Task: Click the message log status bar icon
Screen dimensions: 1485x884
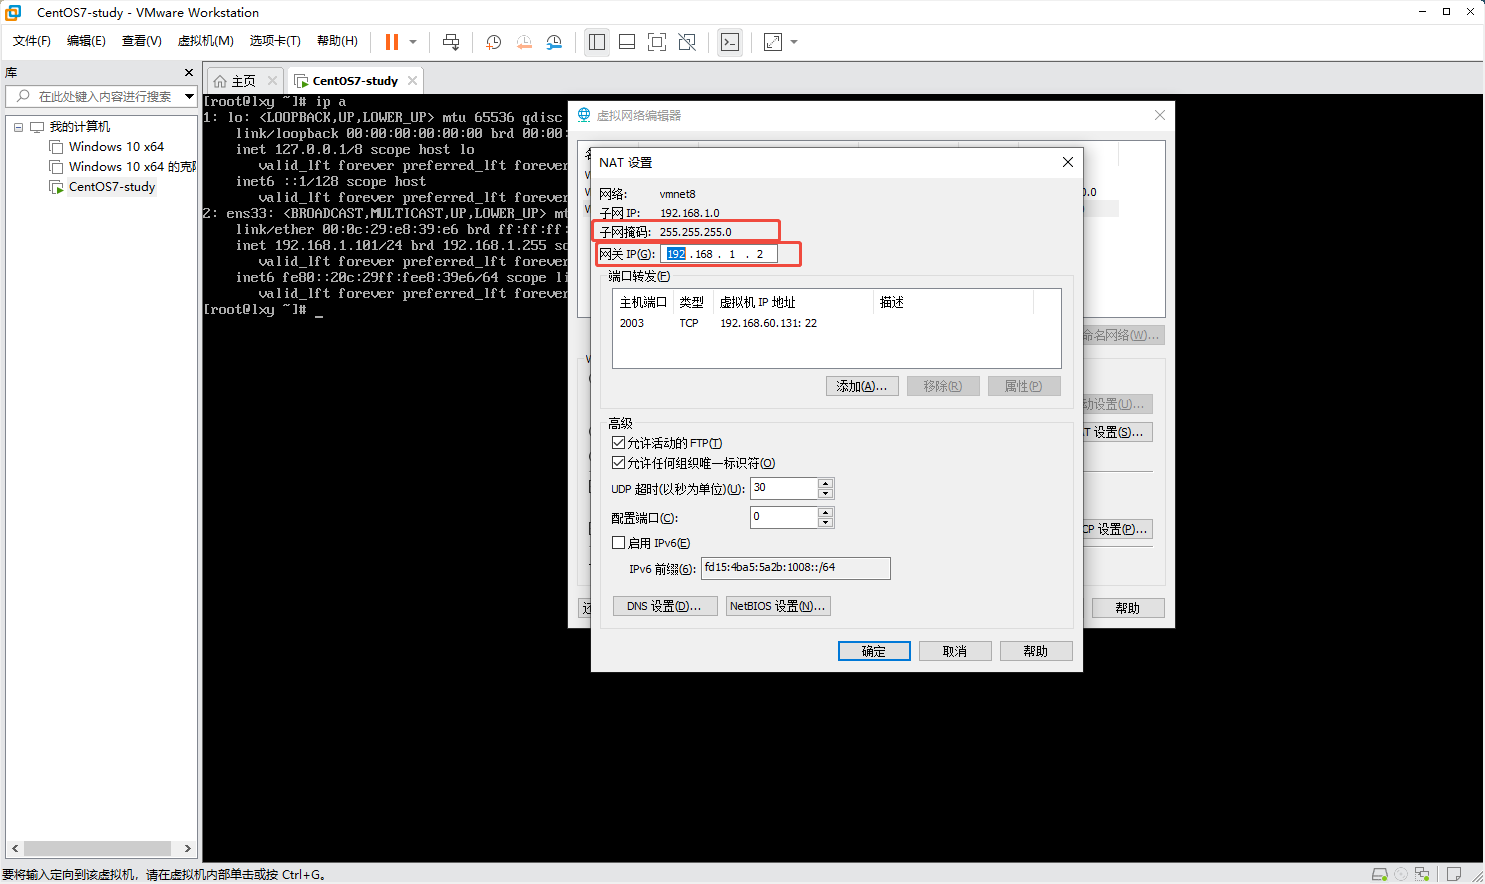Action: [x=1454, y=874]
